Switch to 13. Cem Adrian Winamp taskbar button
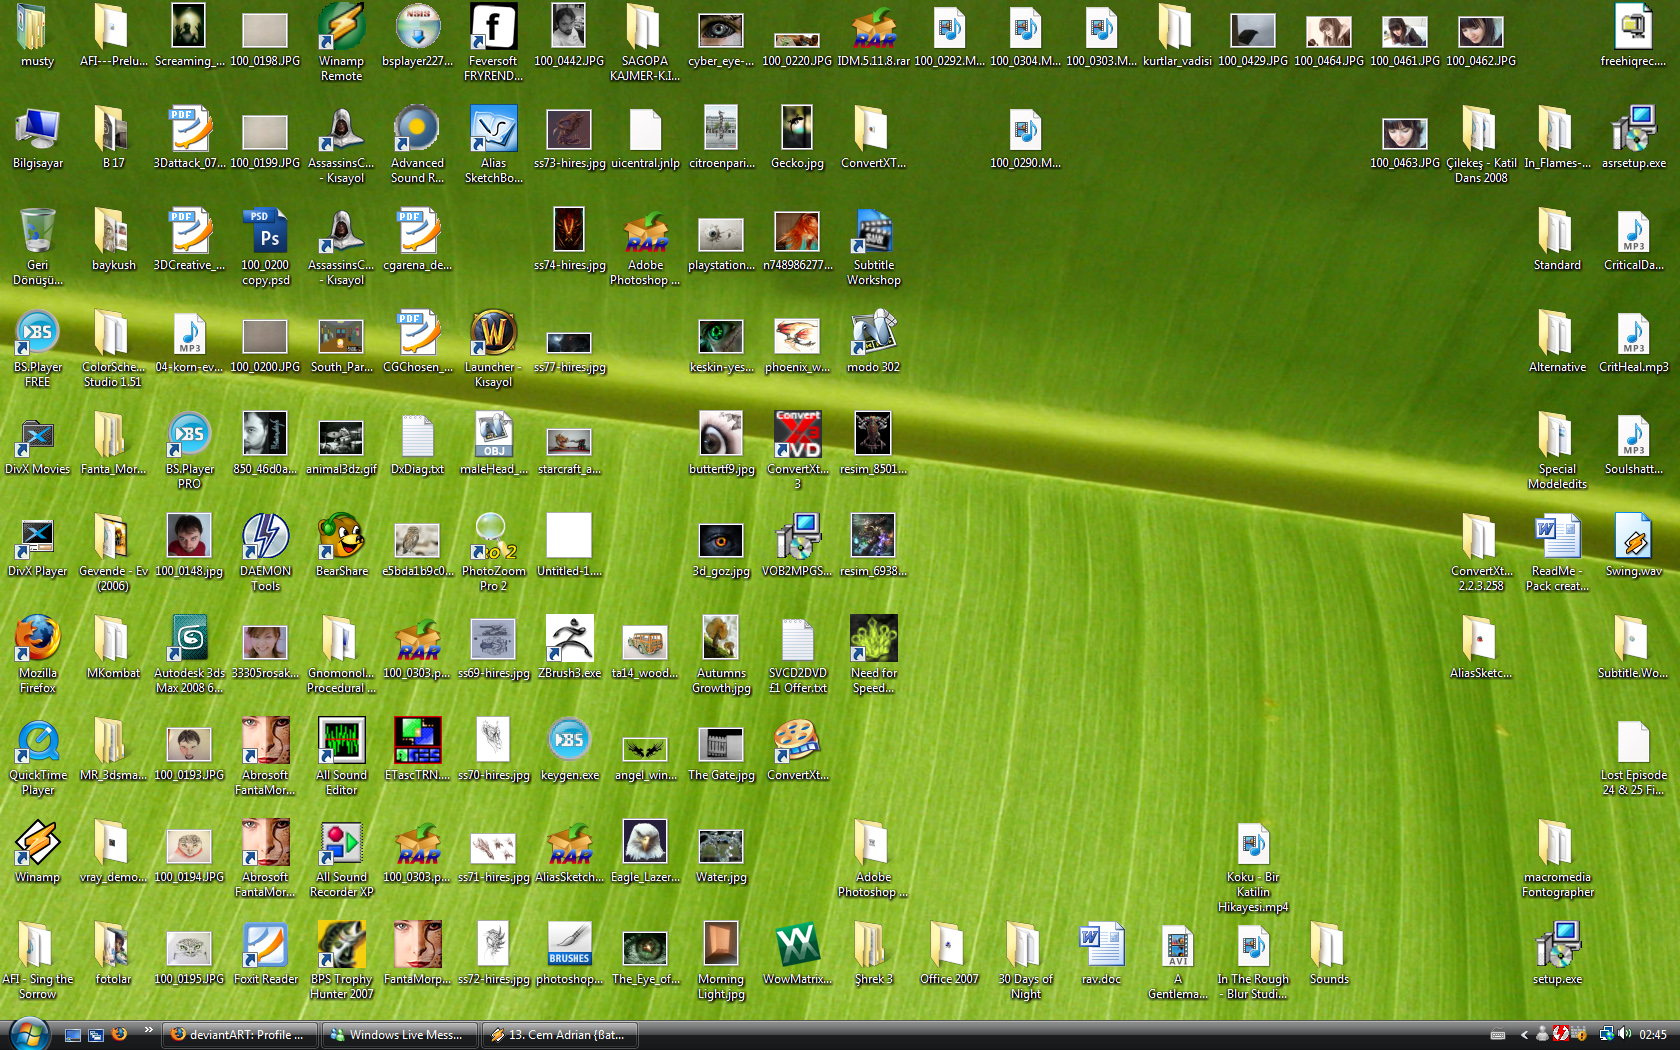The height and width of the screenshot is (1050, 1680). [560, 1035]
